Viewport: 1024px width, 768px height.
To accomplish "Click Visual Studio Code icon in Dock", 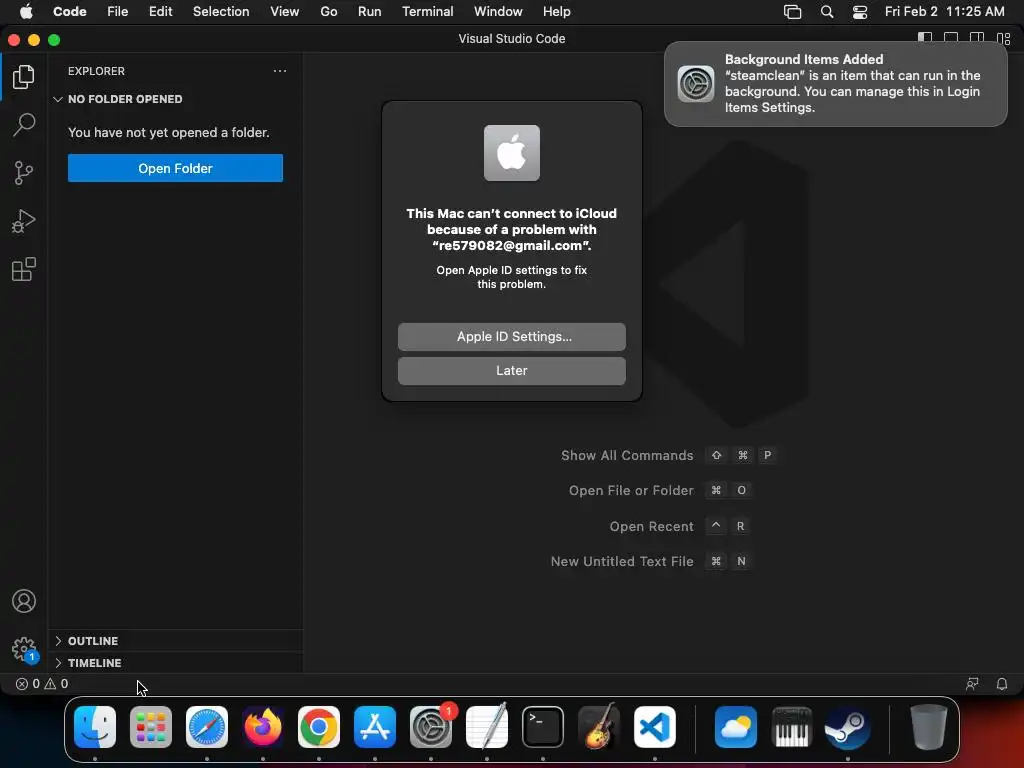I will click(654, 727).
